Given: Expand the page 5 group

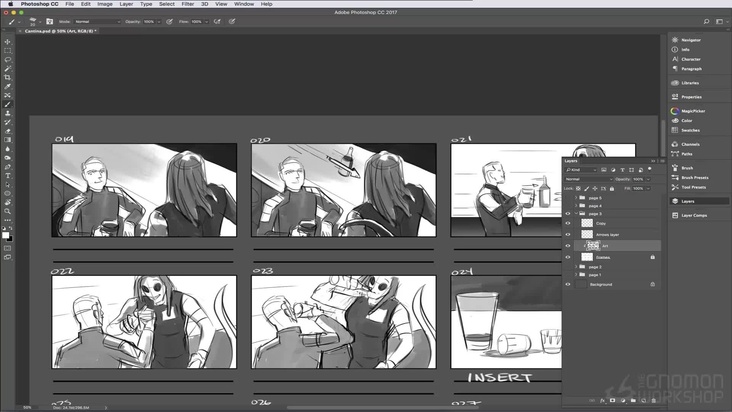Looking at the screenshot, I should [576, 198].
